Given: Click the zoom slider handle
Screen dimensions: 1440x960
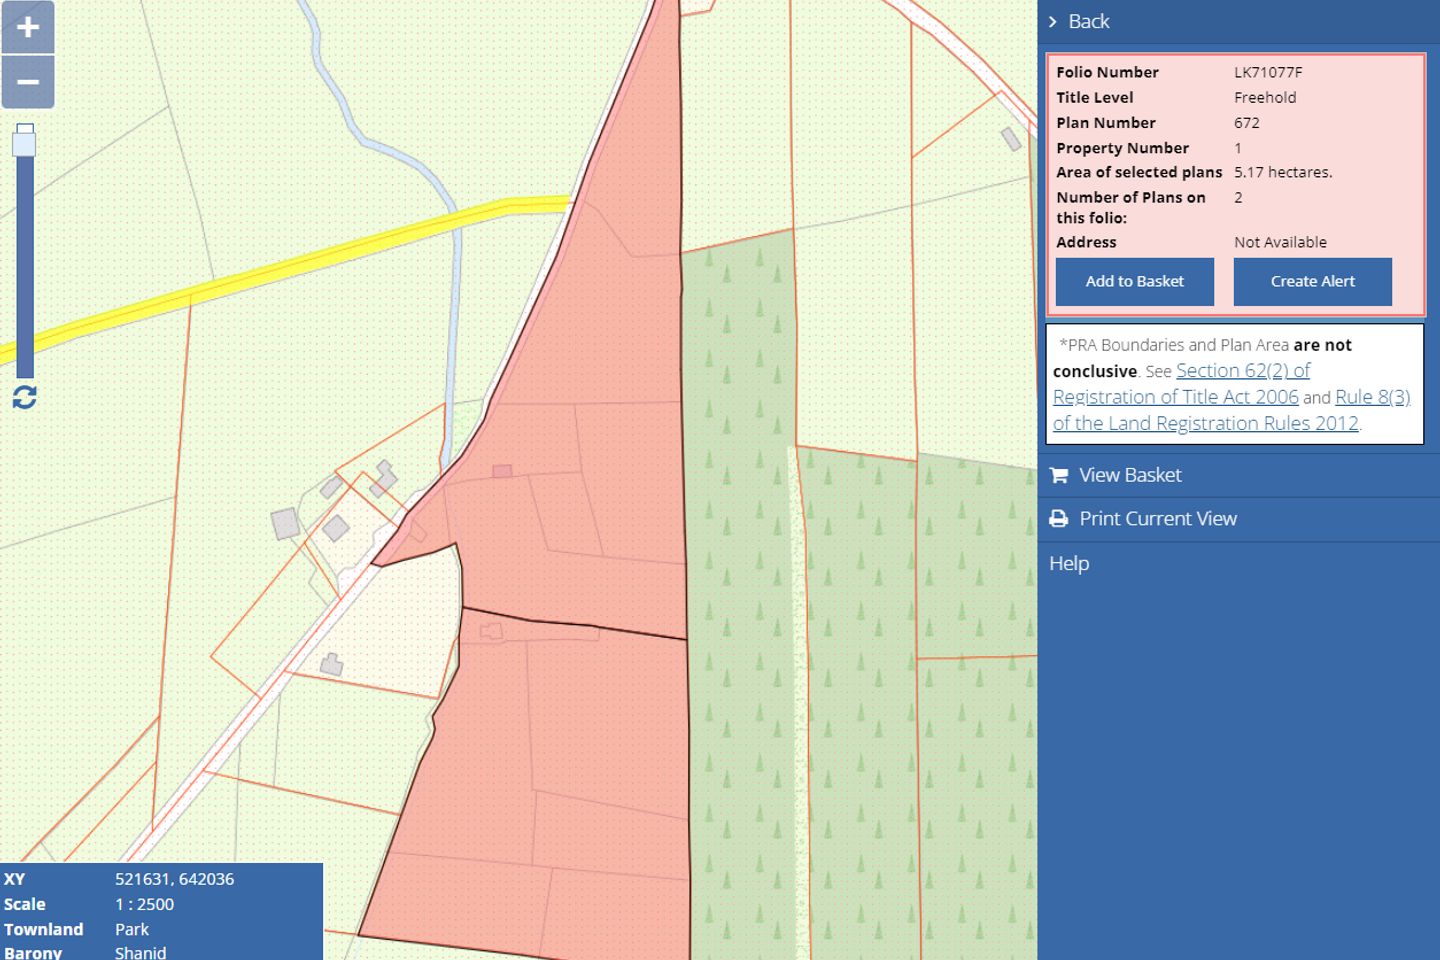Looking at the screenshot, I should (x=25, y=142).
